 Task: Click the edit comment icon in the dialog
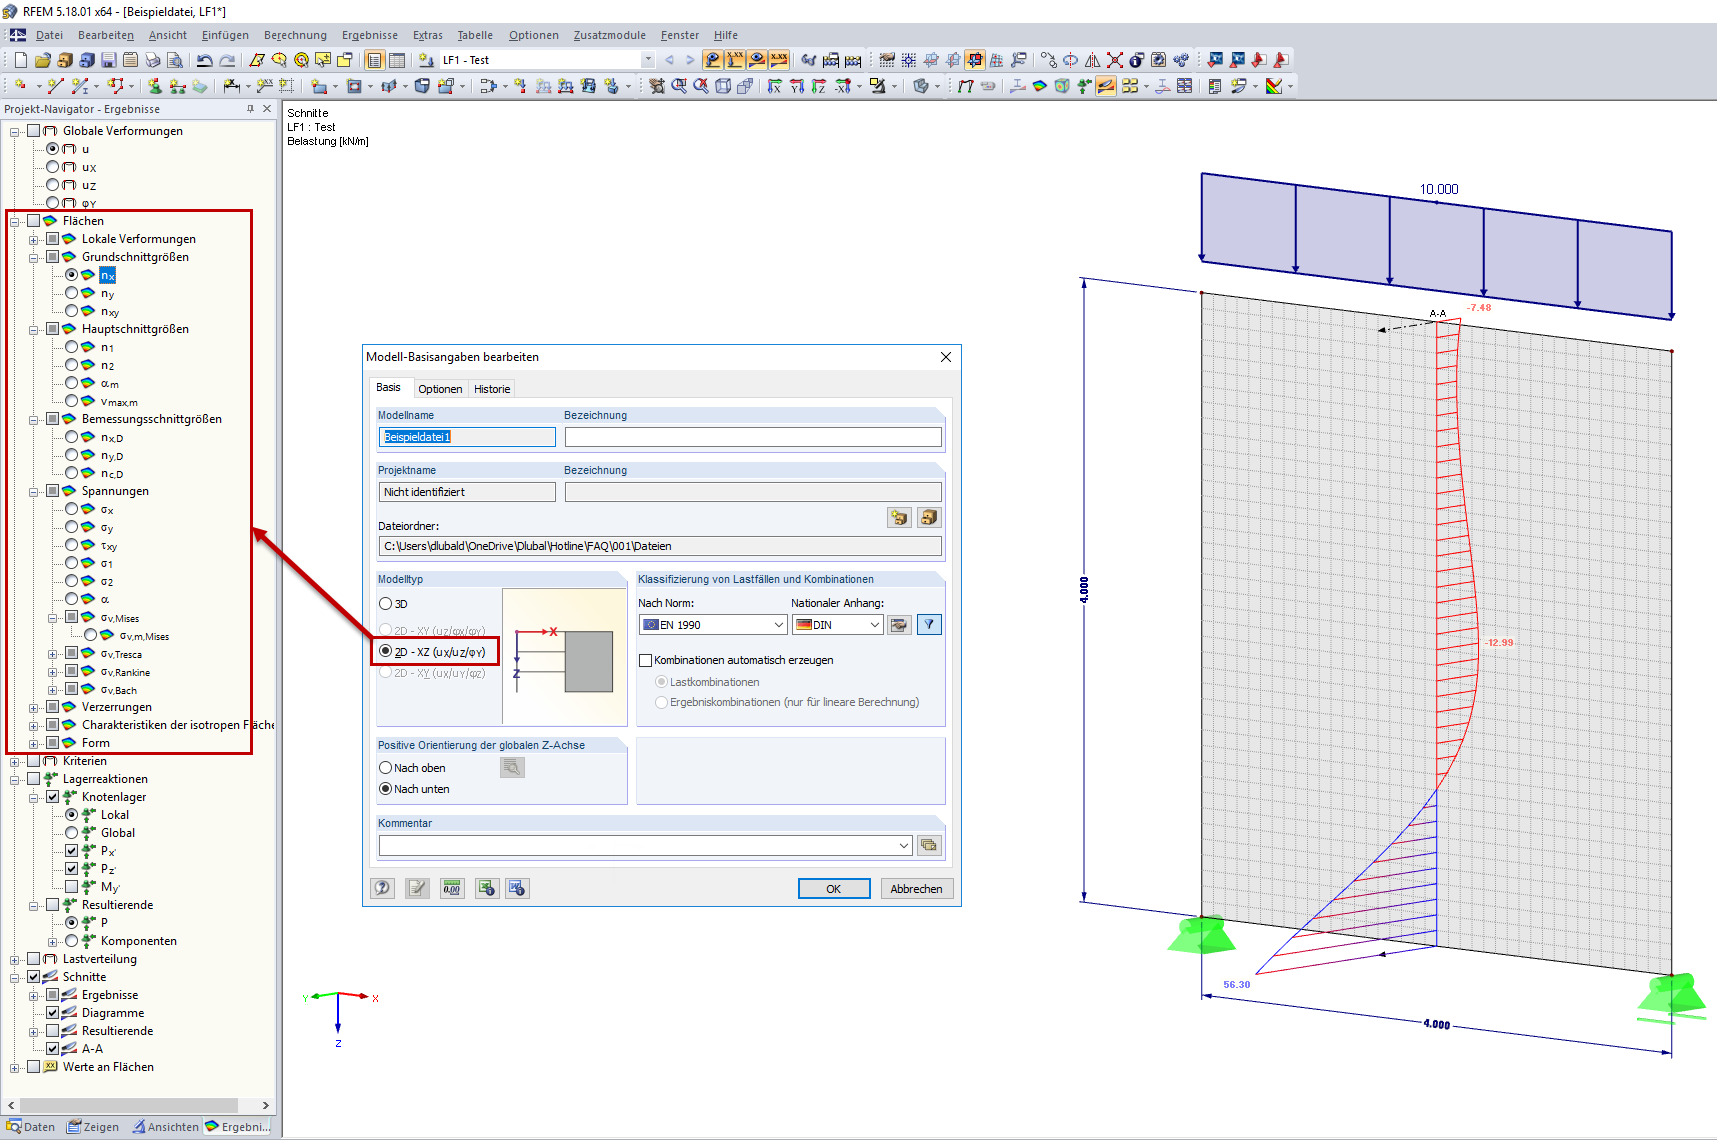(x=418, y=888)
